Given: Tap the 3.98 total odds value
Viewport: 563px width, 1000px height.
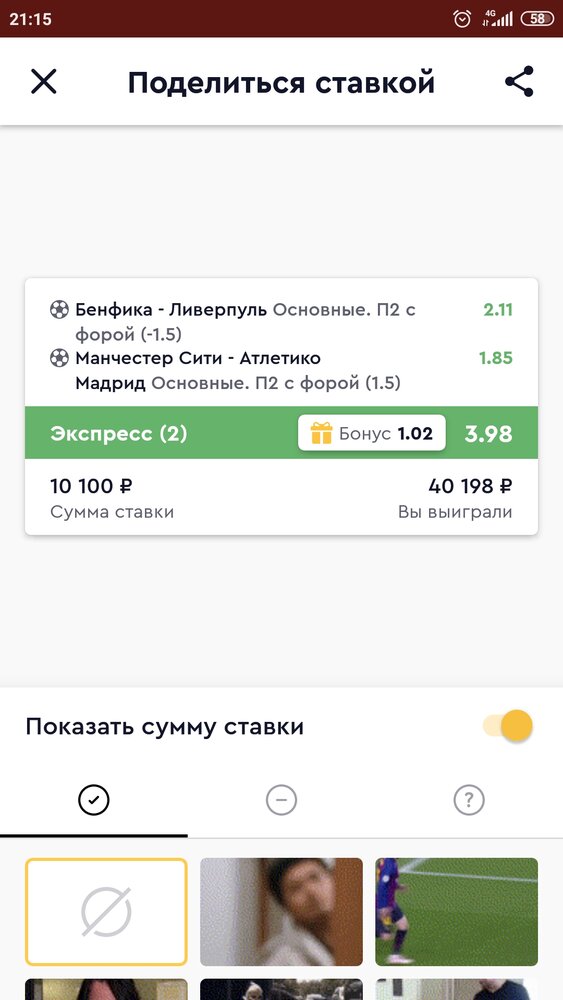Looking at the screenshot, I should click(x=488, y=434).
